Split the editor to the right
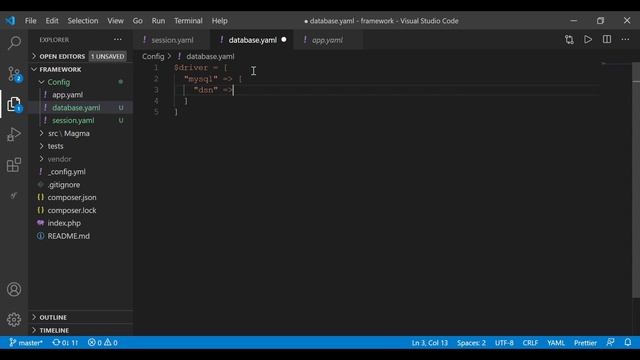The height and width of the screenshot is (360, 640). 607,40
